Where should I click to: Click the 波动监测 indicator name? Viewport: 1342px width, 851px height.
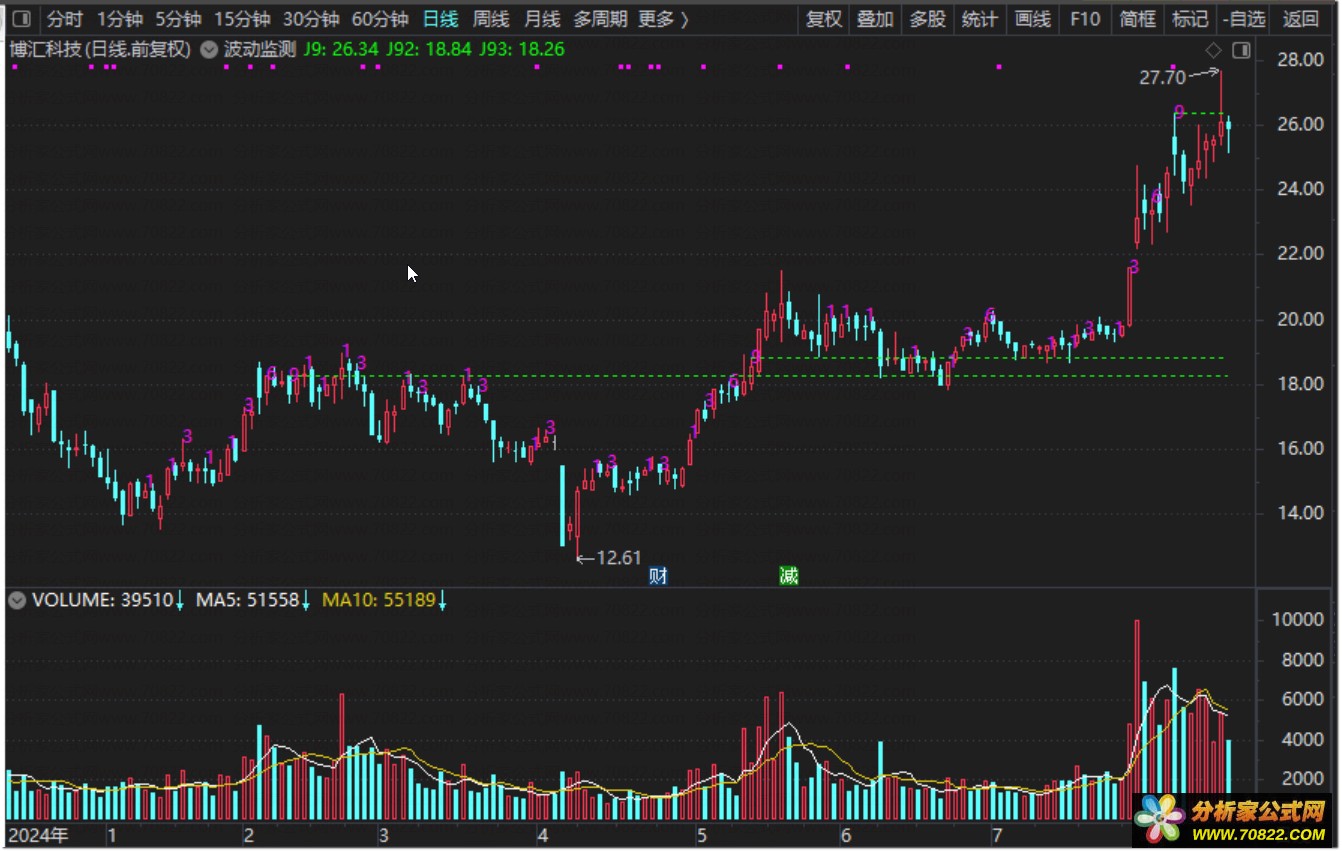point(259,50)
